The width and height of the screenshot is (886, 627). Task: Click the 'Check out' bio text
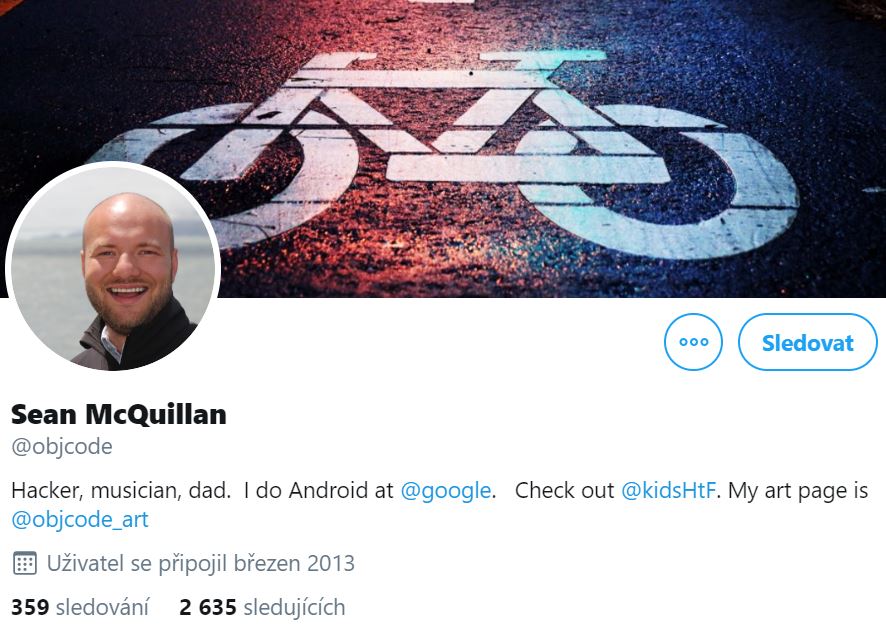564,490
